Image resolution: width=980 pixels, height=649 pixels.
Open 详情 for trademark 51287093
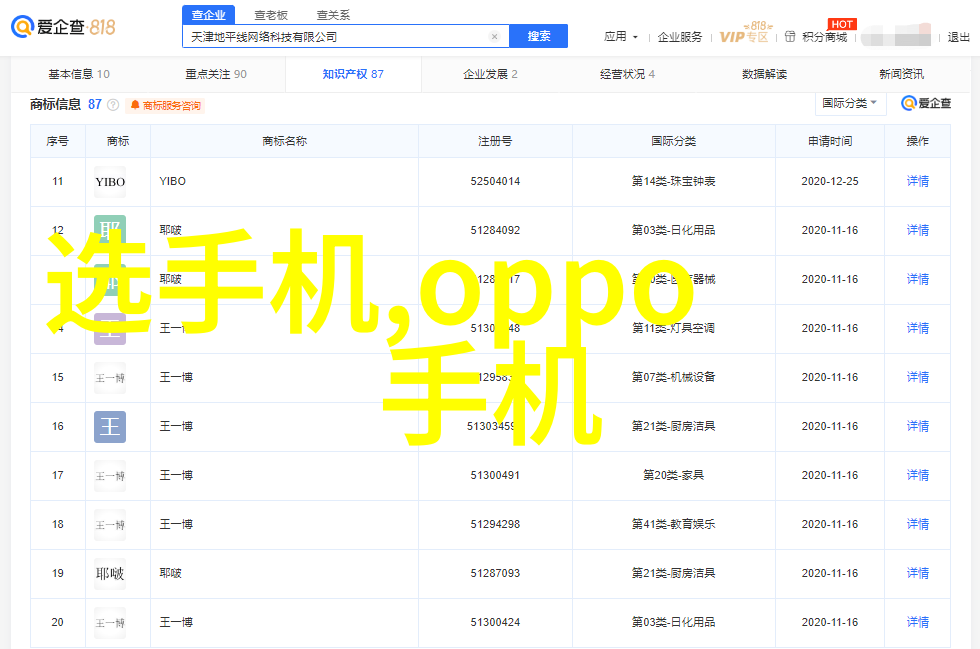[x=918, y=573]
